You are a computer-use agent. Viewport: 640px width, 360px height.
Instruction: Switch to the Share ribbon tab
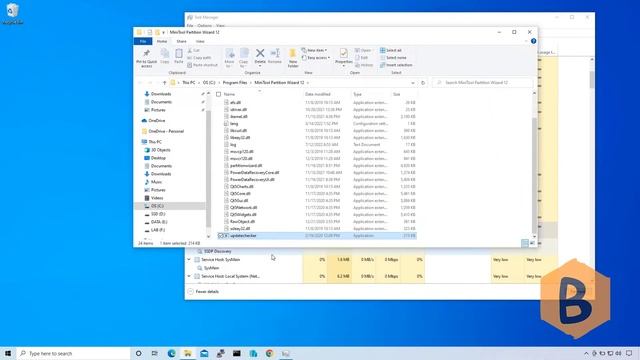pos(182,41)
